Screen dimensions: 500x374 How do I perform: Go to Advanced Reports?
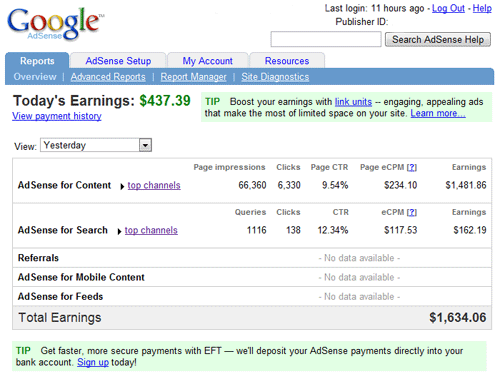108,77
